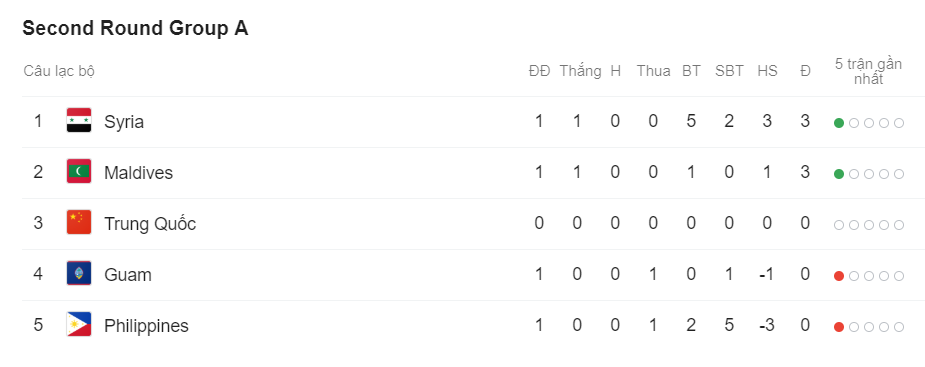Click the Câu lạc bộ column header
Image resolution: width=925 pixels, height=367 pixels.
coord(59,71)
